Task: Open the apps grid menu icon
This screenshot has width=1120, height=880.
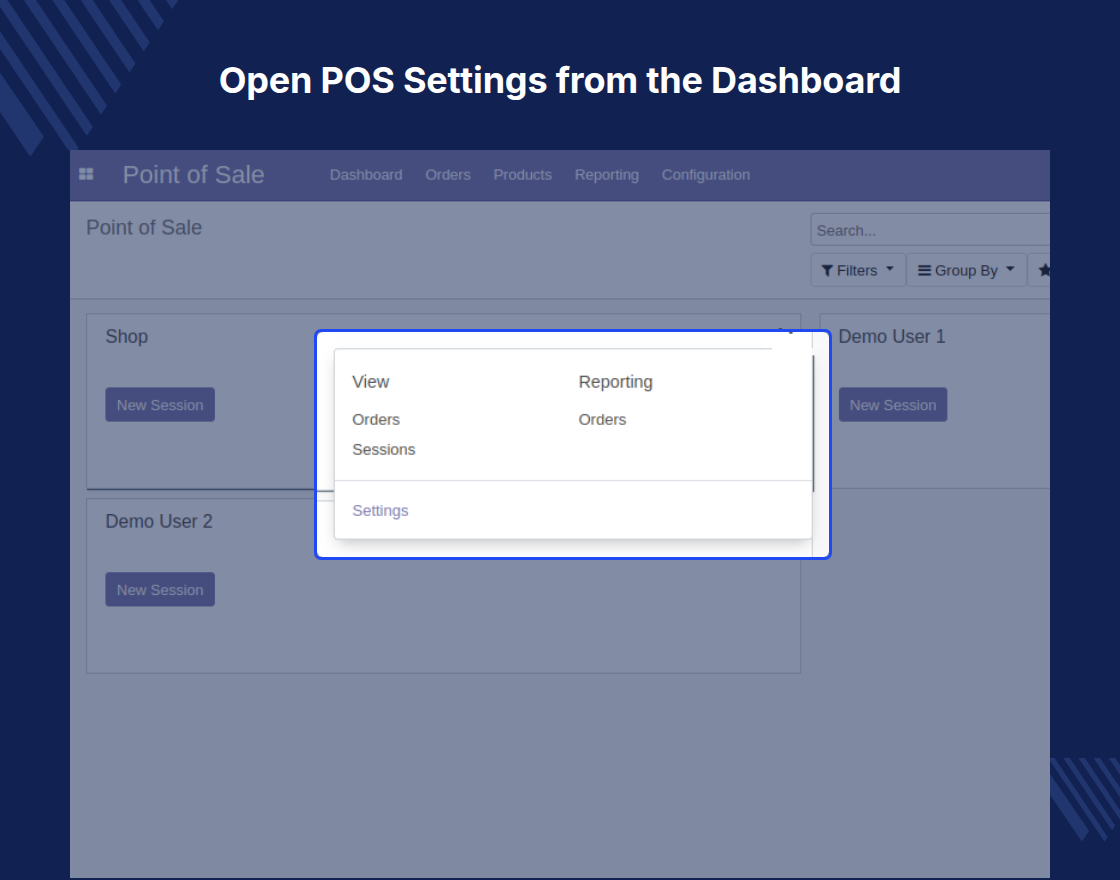Action: coord(86,174)
